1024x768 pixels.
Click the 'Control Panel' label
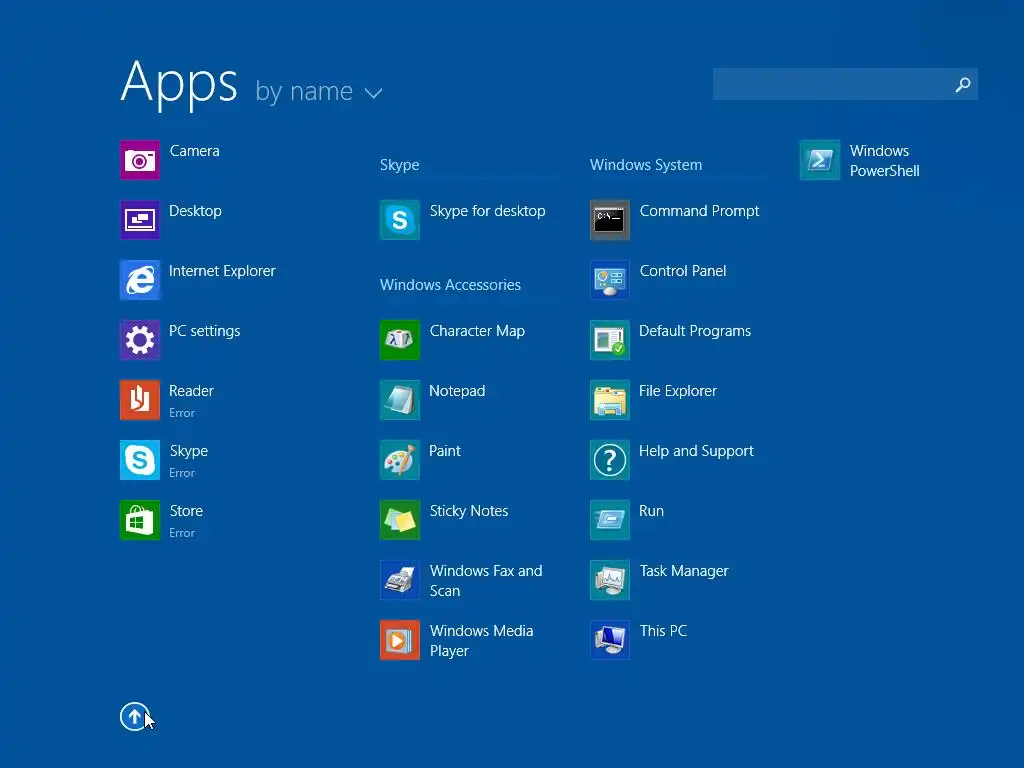683,271
